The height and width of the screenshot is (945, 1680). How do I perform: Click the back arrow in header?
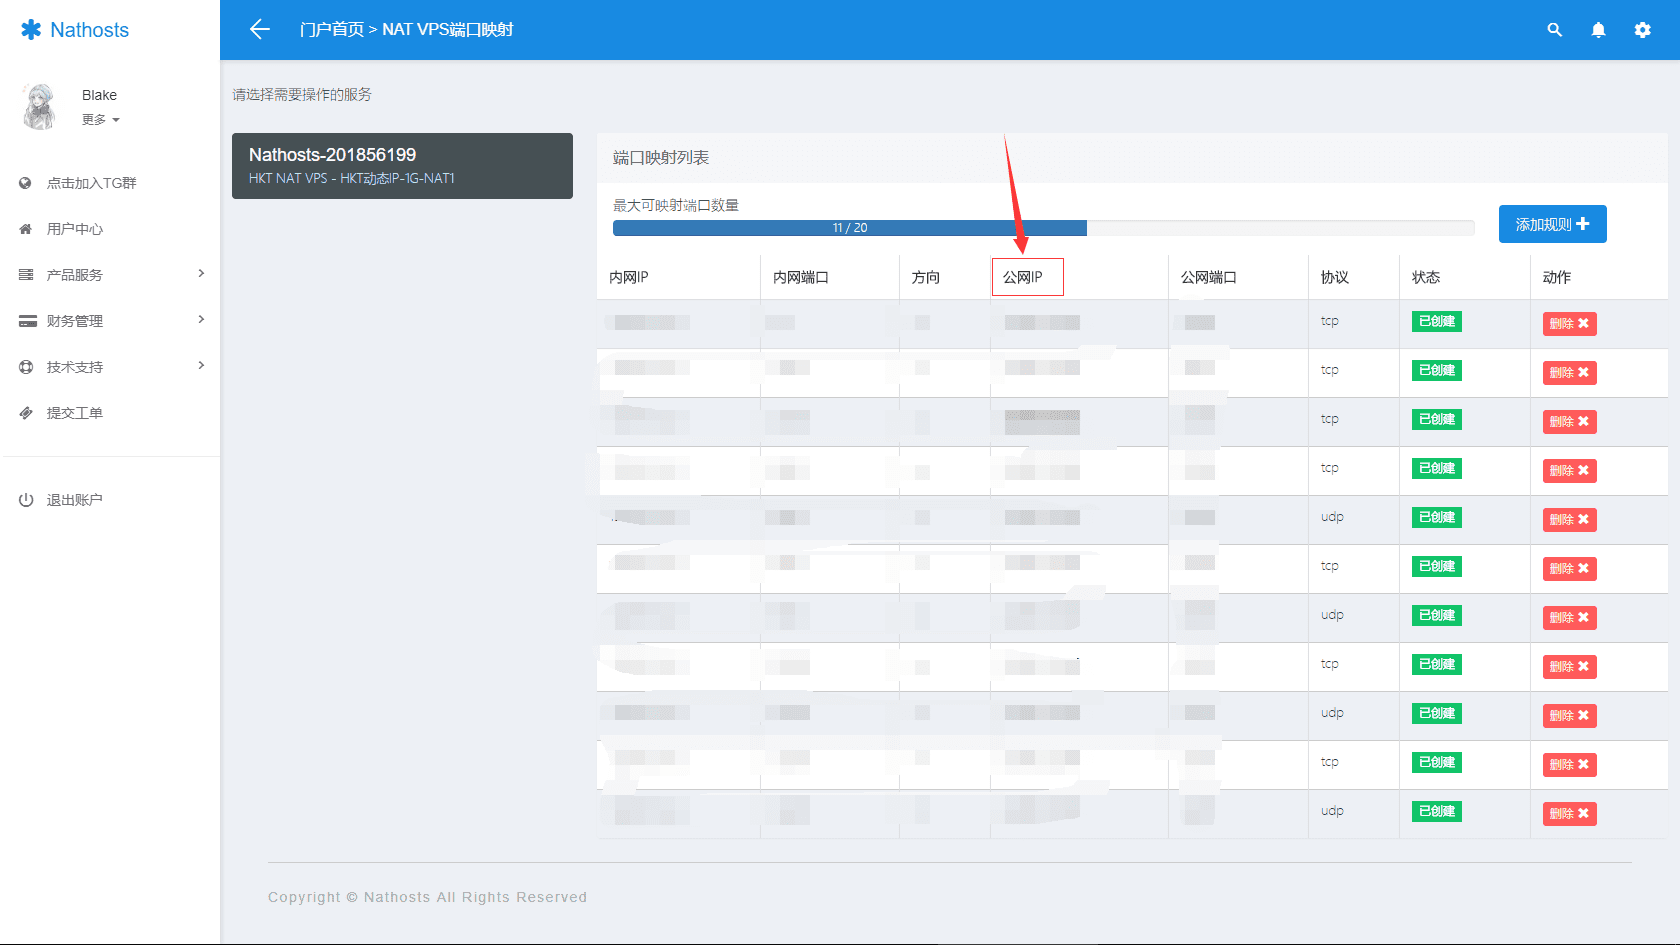260,30
